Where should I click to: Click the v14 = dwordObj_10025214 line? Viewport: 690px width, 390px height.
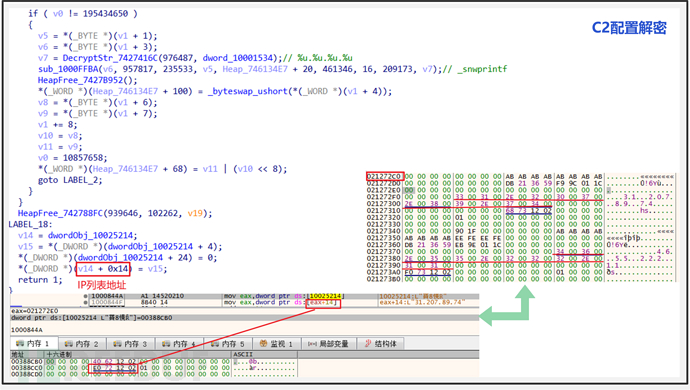[78, 235]
